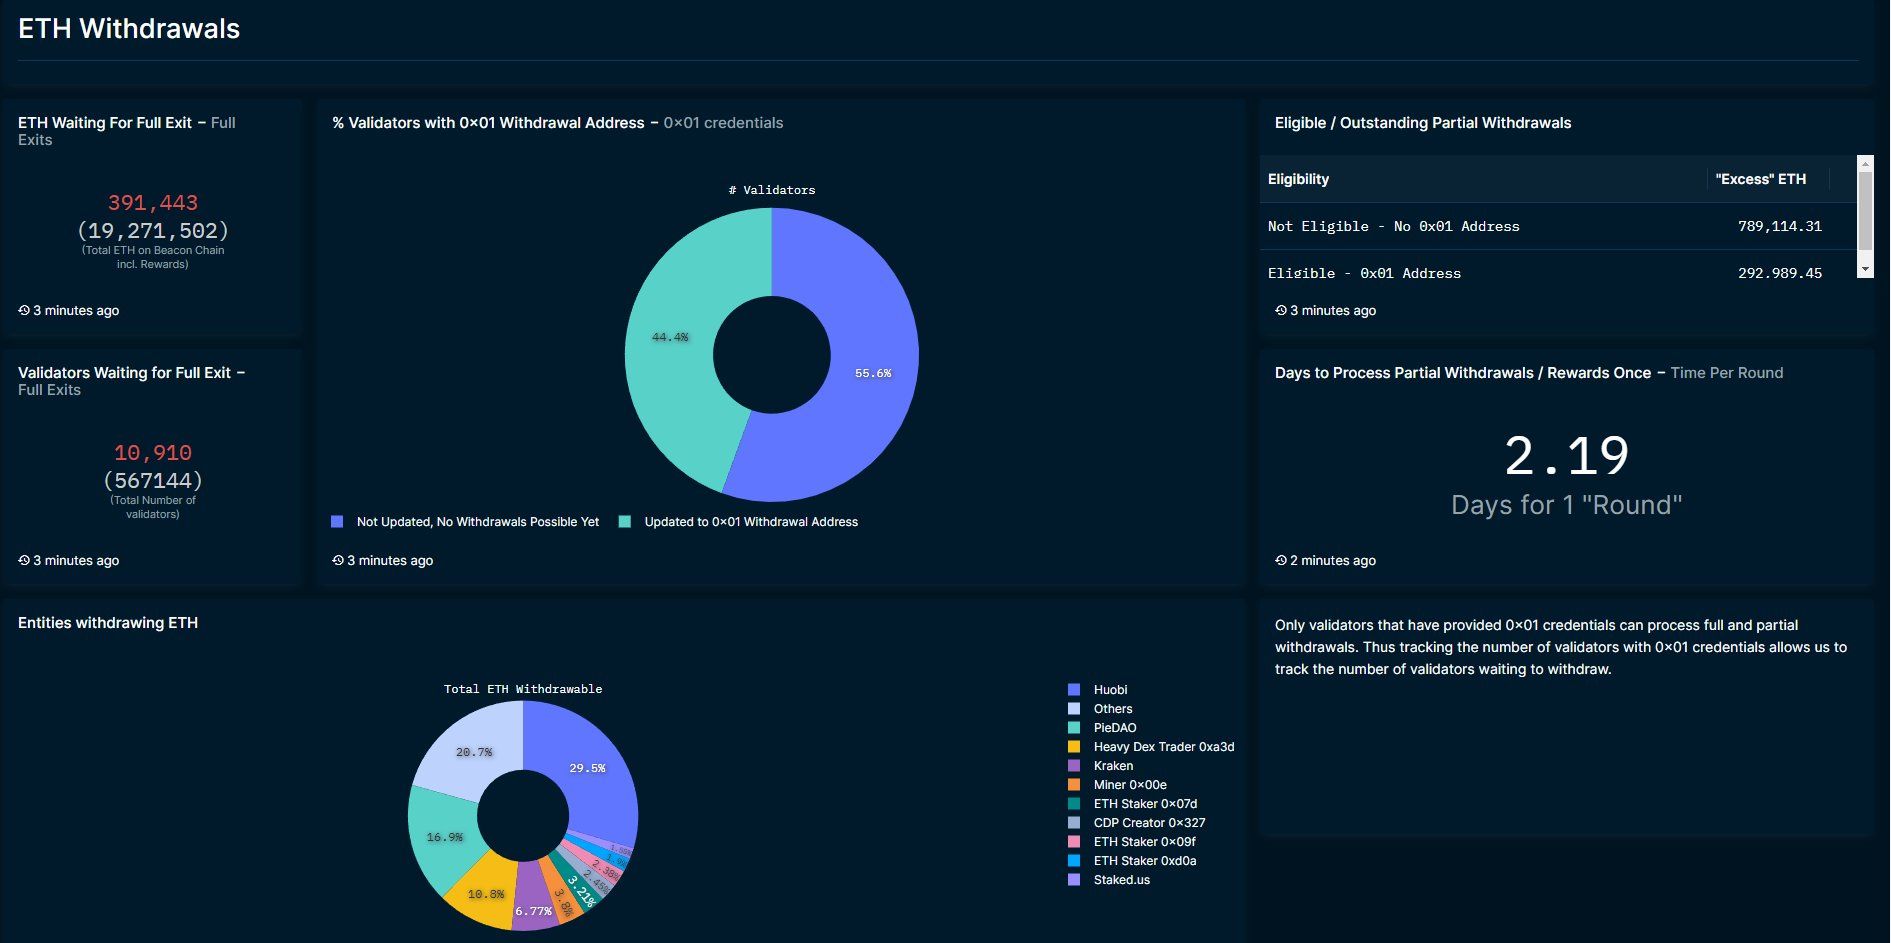This screenshot has height=943, width=1891.
Task: Click the 55.6% slice of the validators donut
Action: 873,373
